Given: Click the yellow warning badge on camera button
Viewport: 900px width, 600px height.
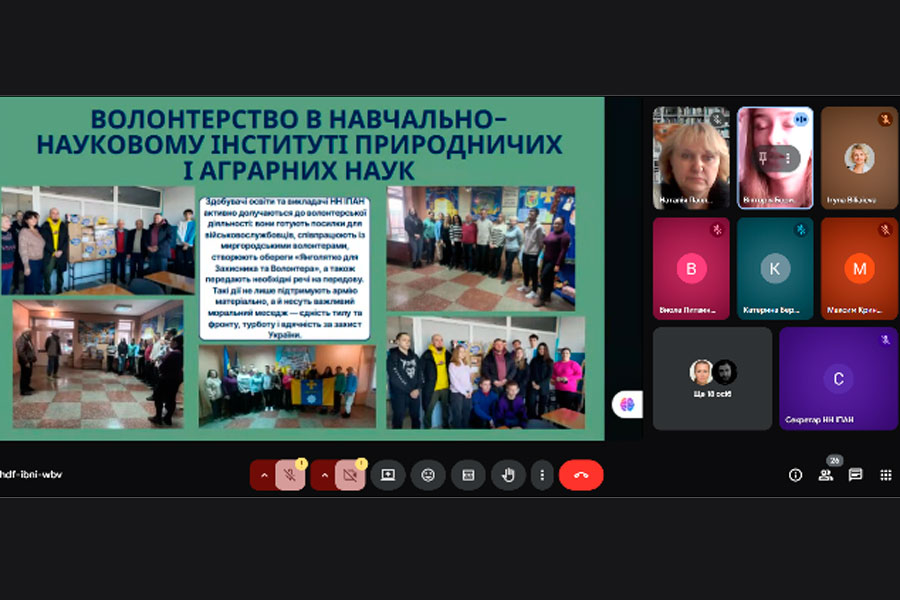Looking at the screenshot, I should point(360,463).
